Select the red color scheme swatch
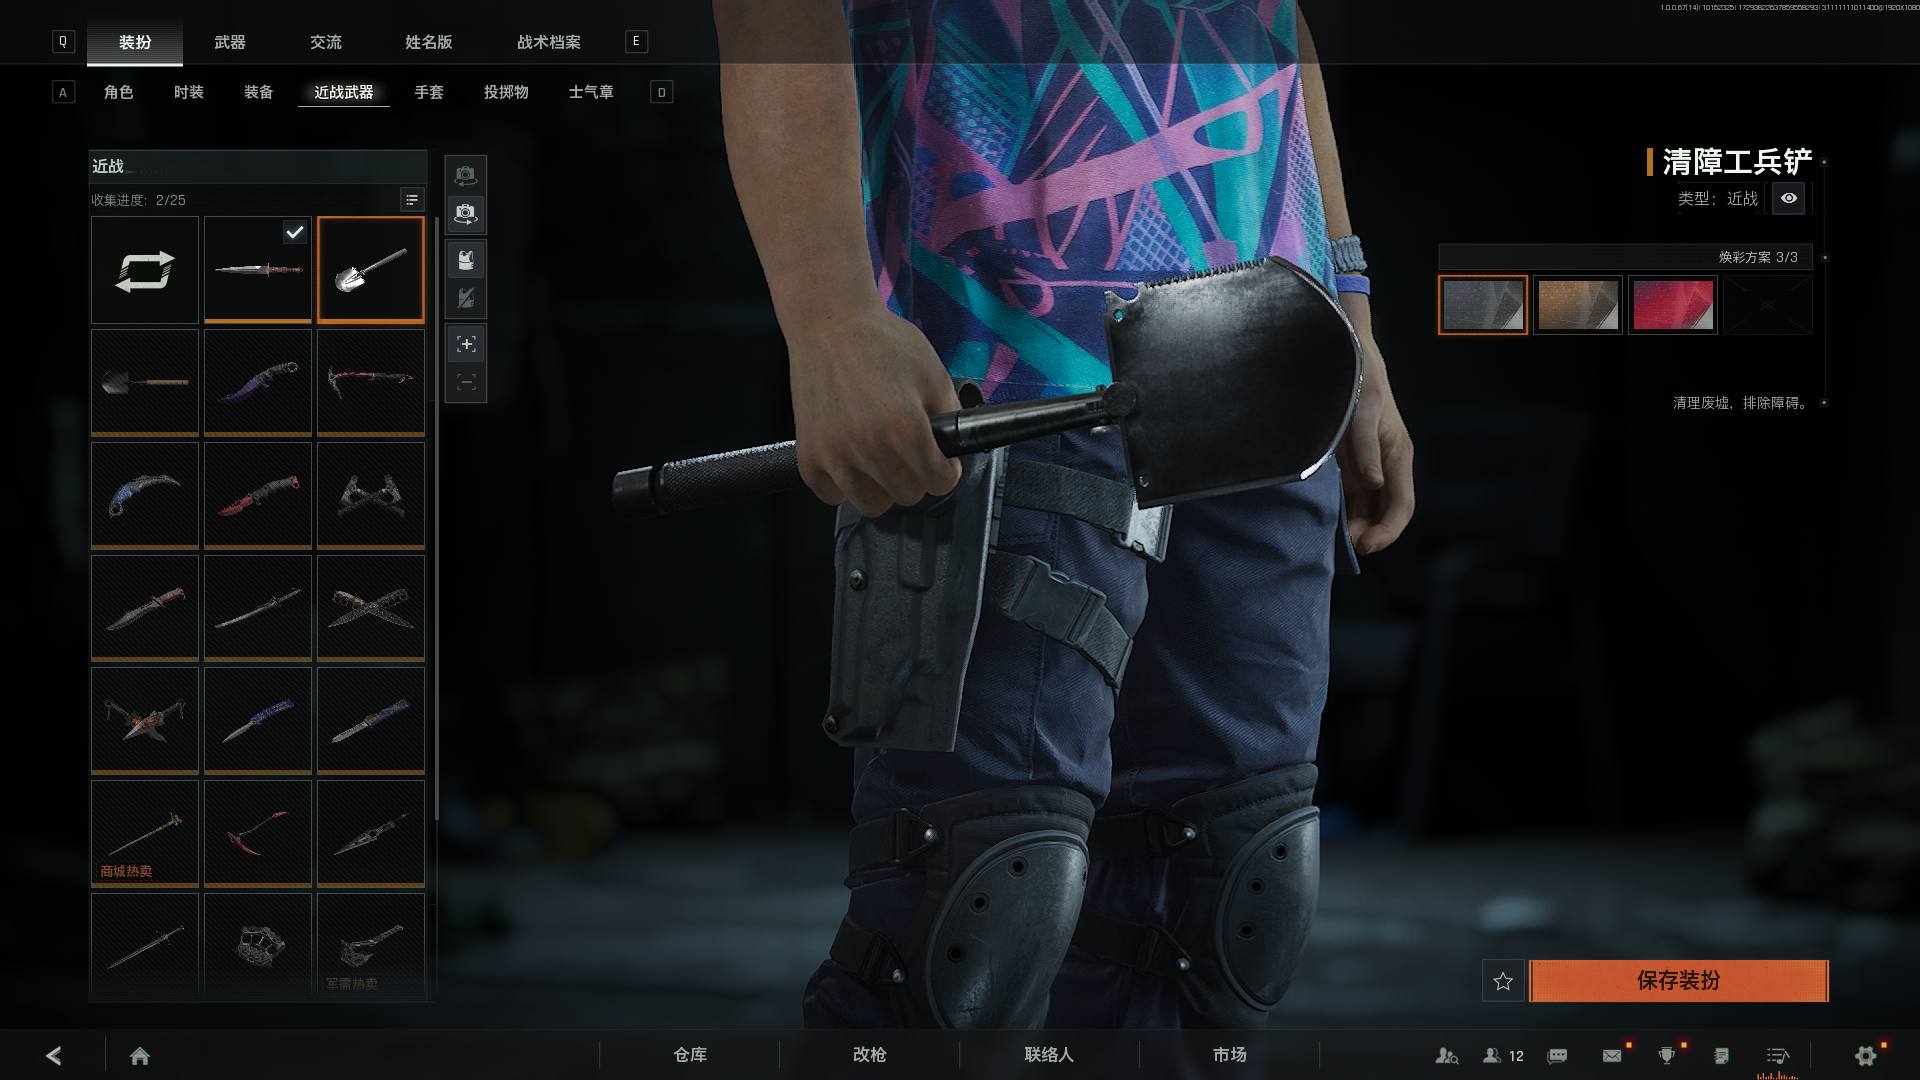This screenshot has width=1920, height=1080. coord(1673,305)
